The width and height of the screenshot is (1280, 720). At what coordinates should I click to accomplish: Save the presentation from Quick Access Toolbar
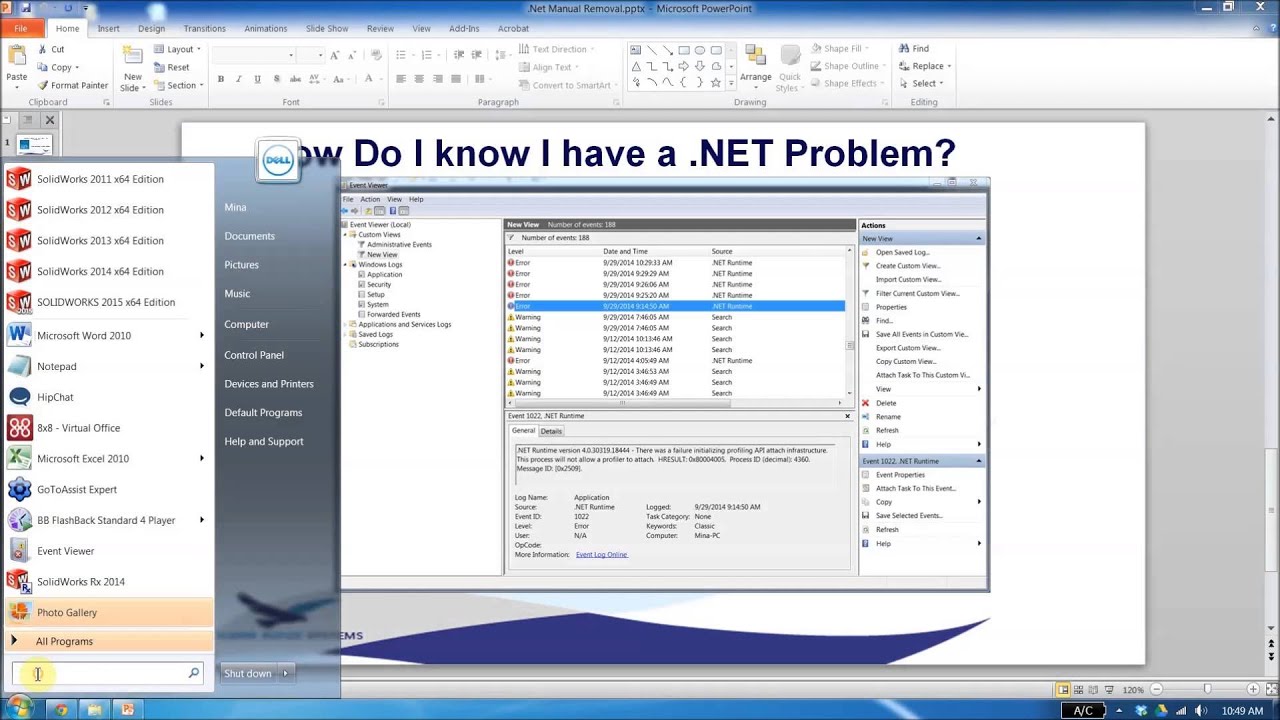(x=25, y=8)
